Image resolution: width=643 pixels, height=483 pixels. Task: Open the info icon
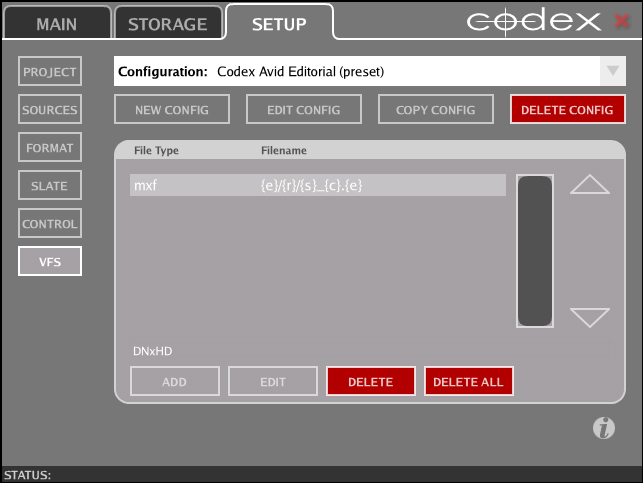(604, 428)
